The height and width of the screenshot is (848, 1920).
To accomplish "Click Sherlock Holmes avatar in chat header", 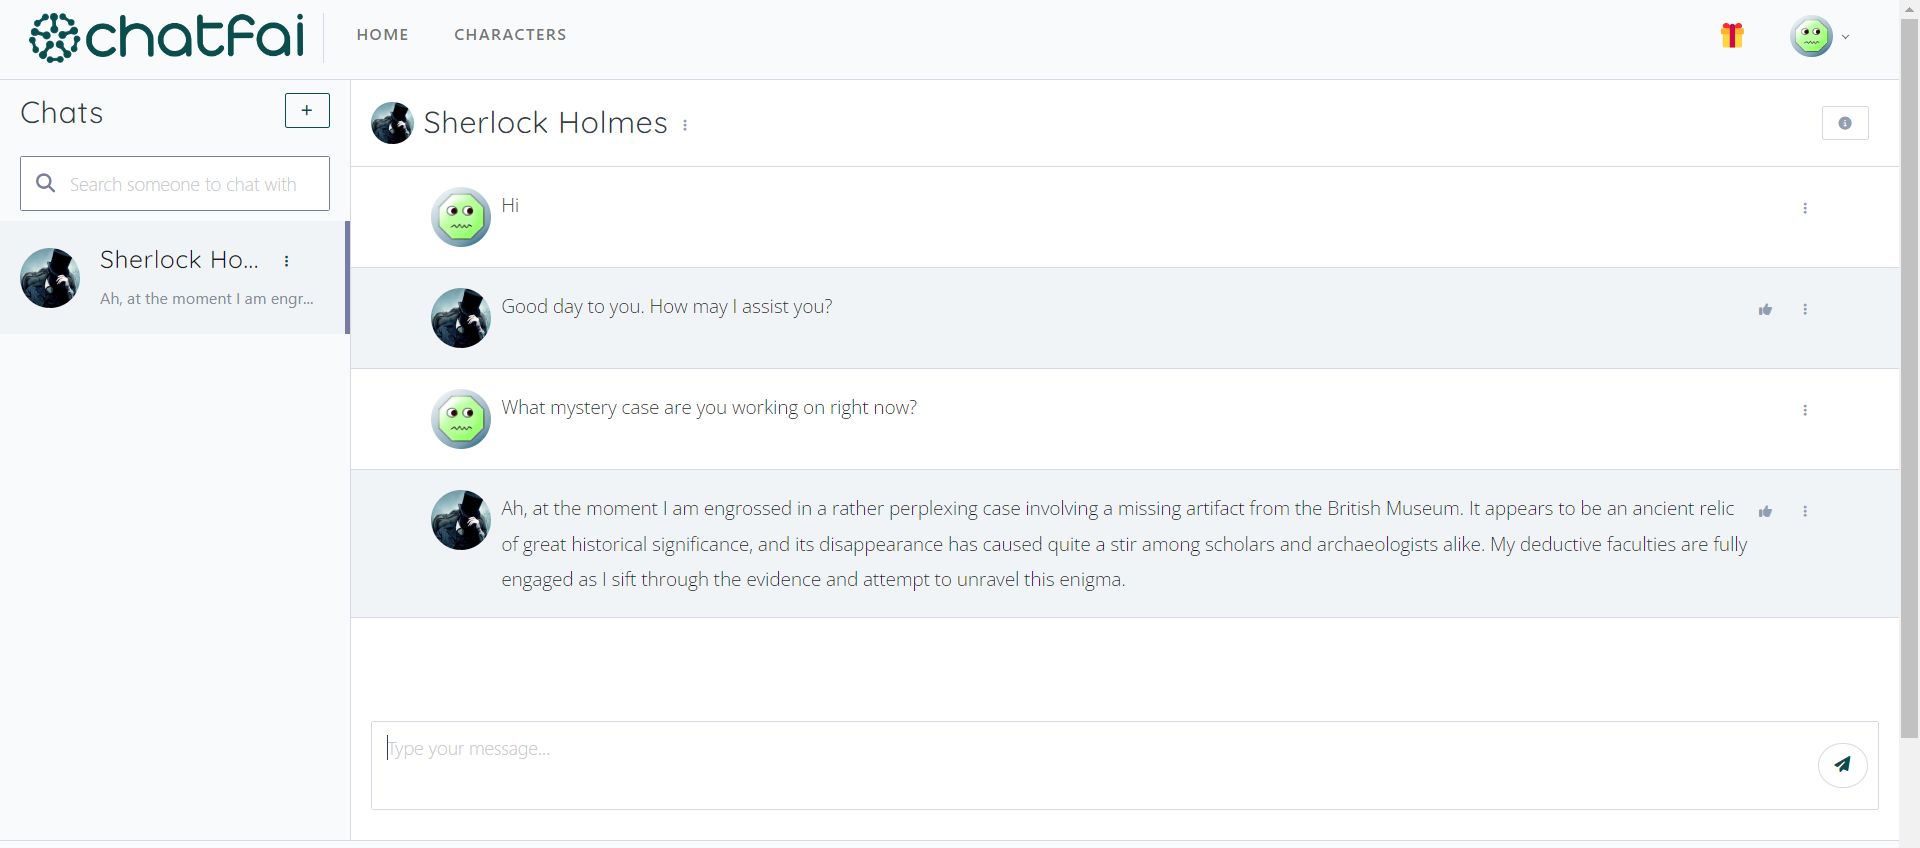I will [392, 123].
